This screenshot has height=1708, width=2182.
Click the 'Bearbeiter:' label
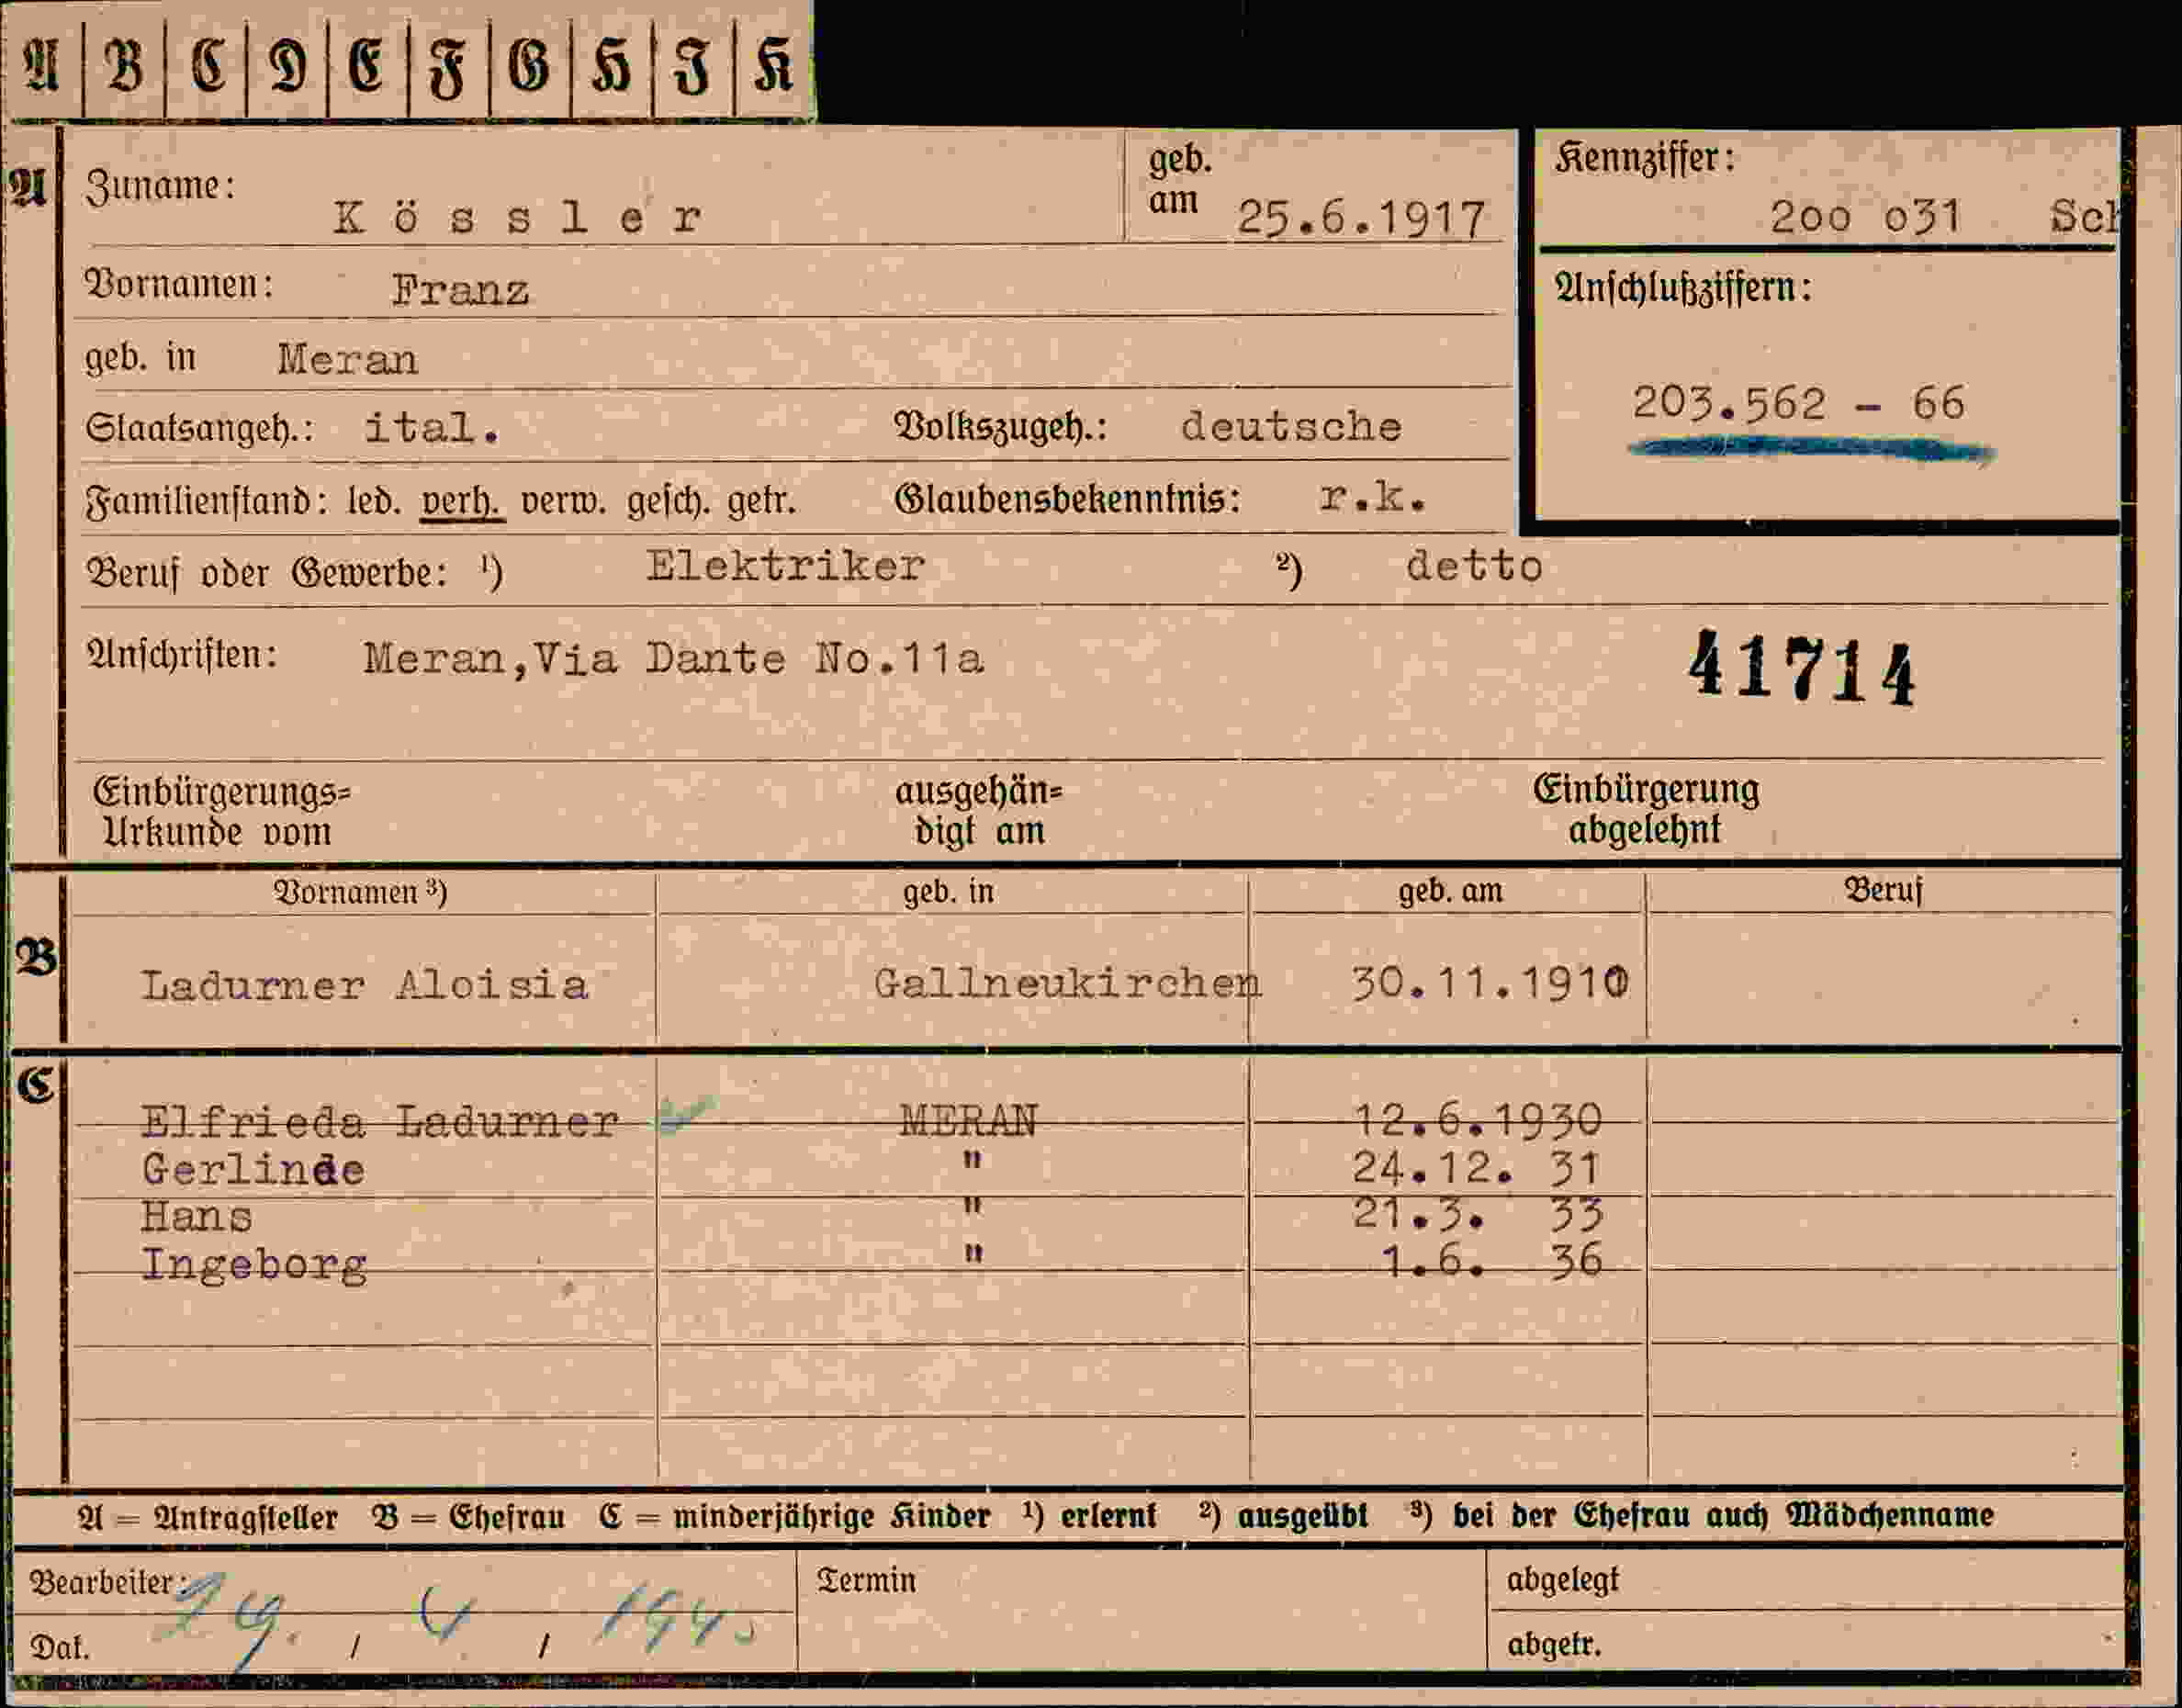tap(109, 1582)
